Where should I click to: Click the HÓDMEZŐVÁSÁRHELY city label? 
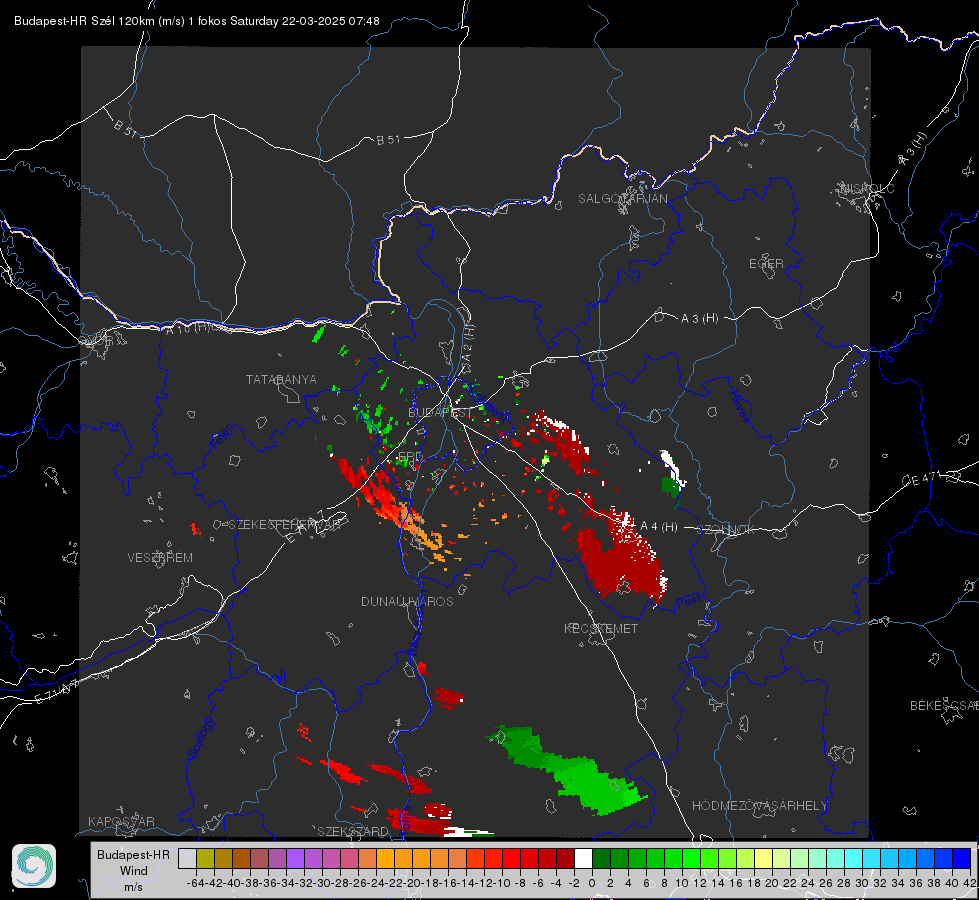coord(760,806)
